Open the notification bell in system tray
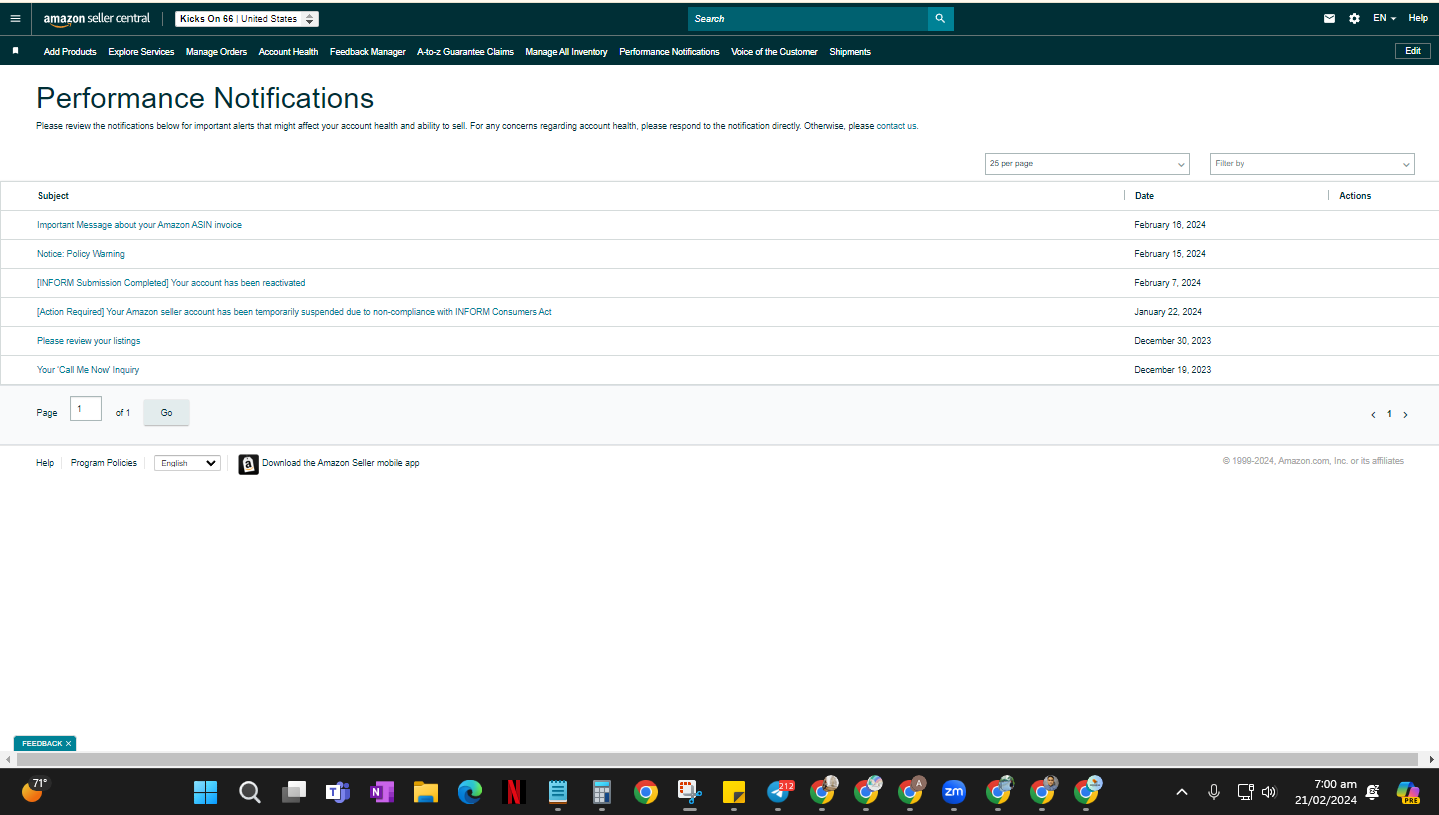The image size is (1439, 815). point(1373,792)
